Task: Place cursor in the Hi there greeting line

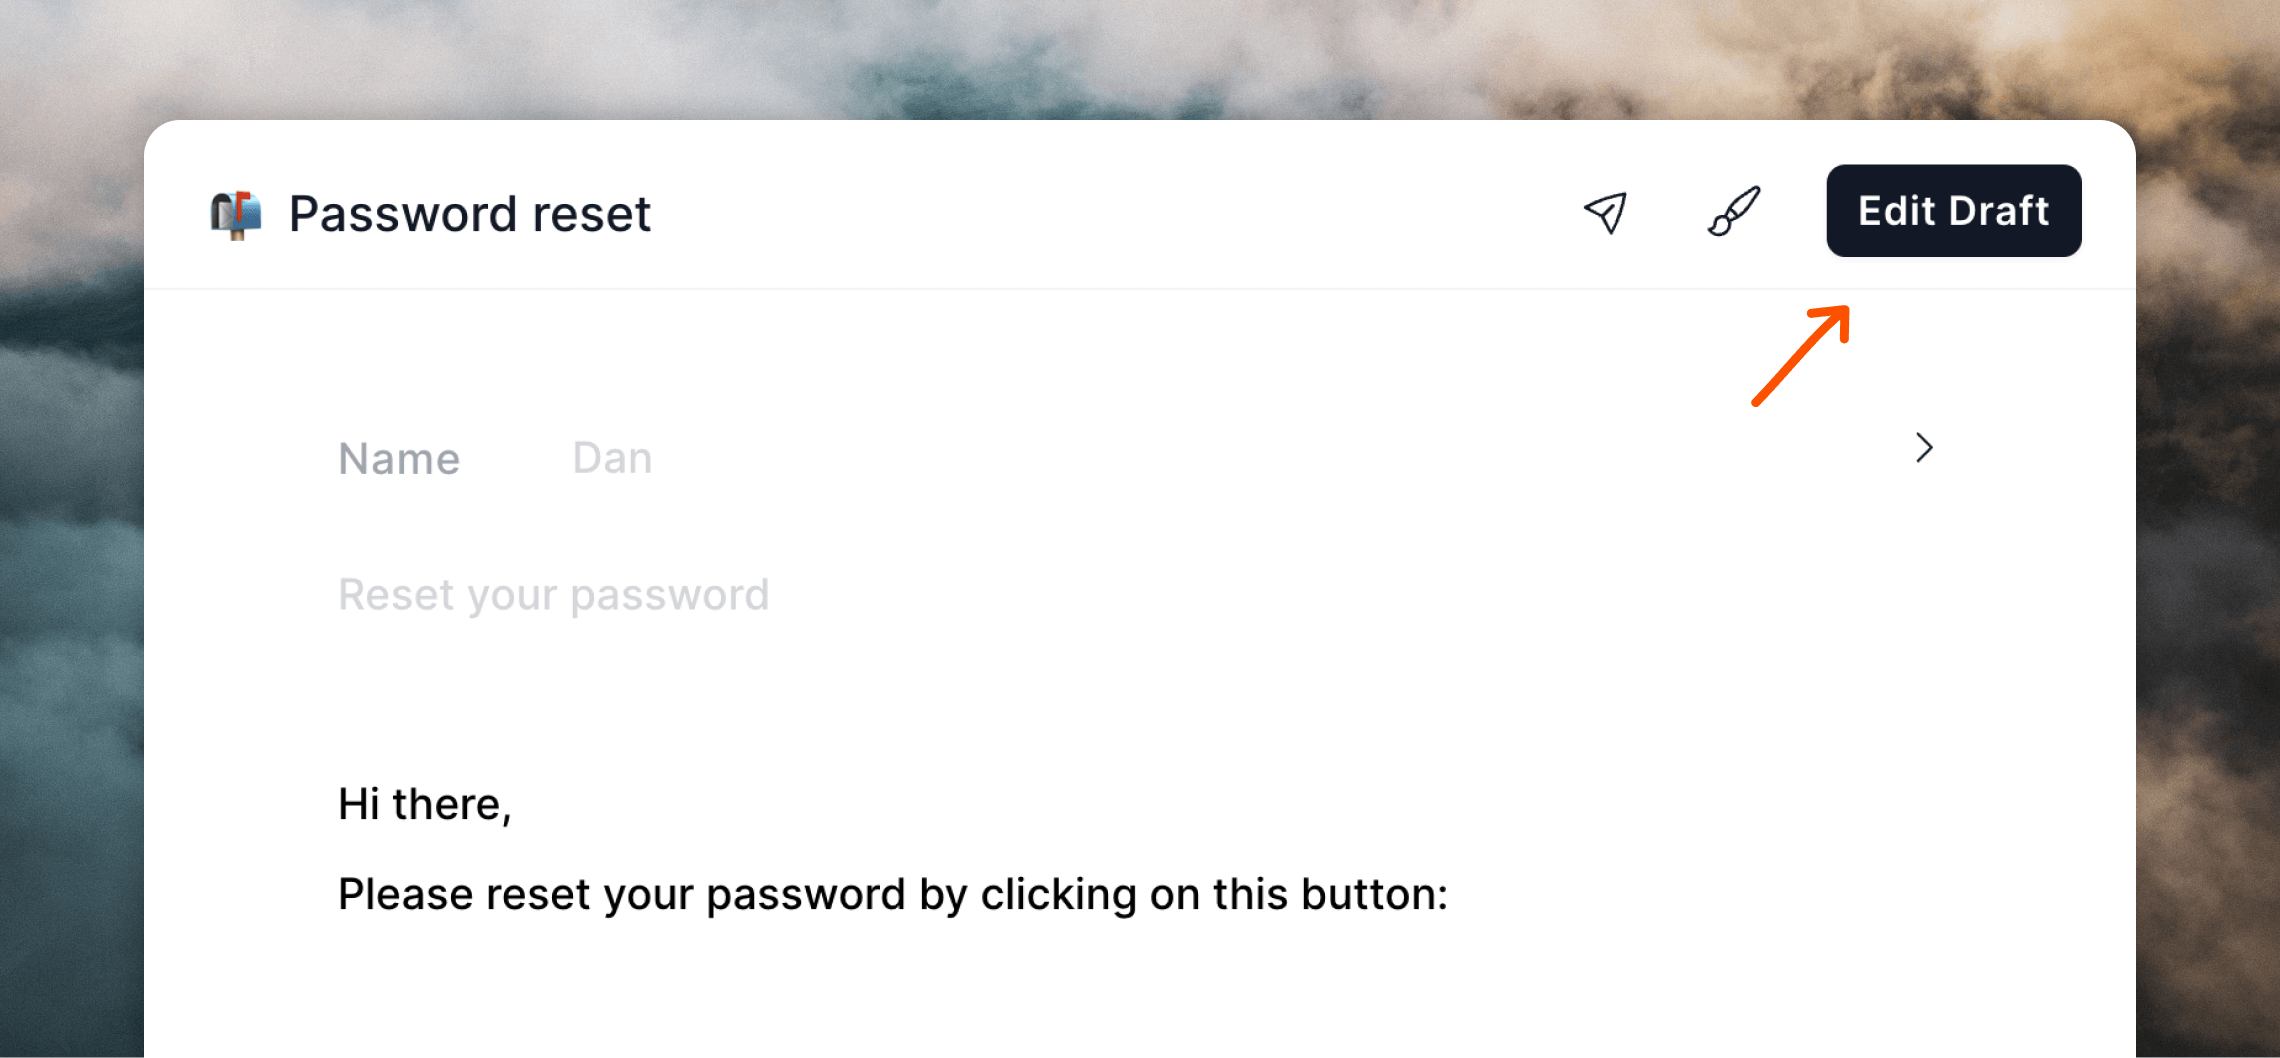Action: 425,804
